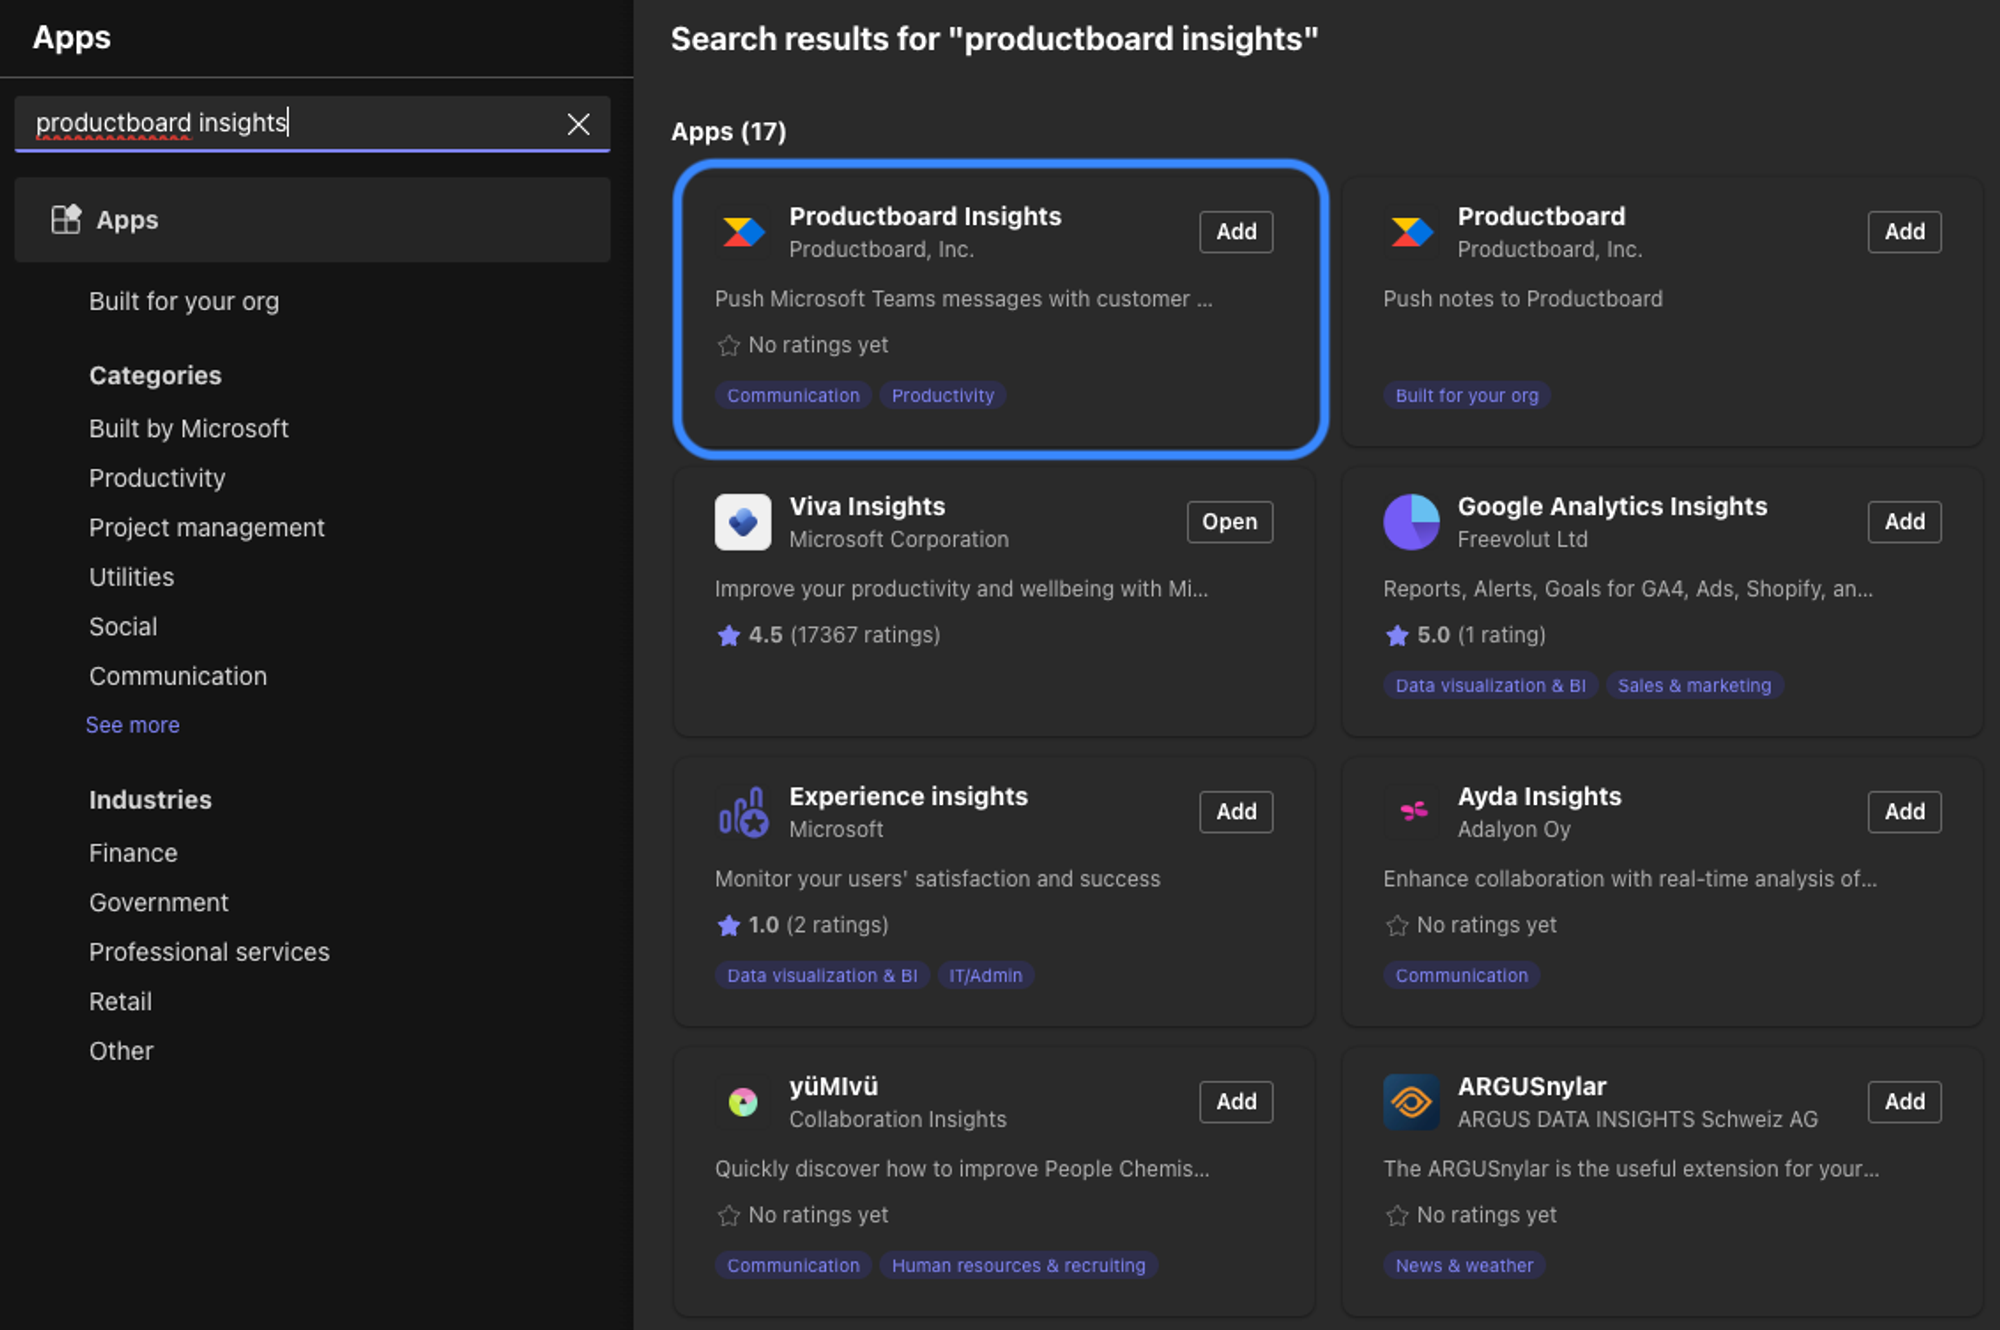Open the Experience insights title
The height and width of the screenshot is (1330, 2000).
[x=908, y=796]
